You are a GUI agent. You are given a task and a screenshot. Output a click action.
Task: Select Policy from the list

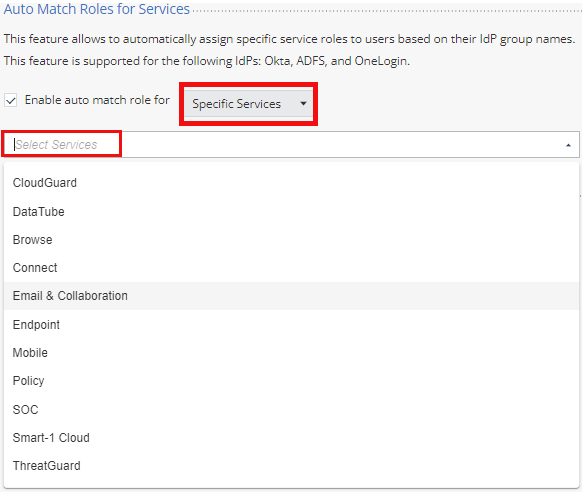click(x=291, y=381)
